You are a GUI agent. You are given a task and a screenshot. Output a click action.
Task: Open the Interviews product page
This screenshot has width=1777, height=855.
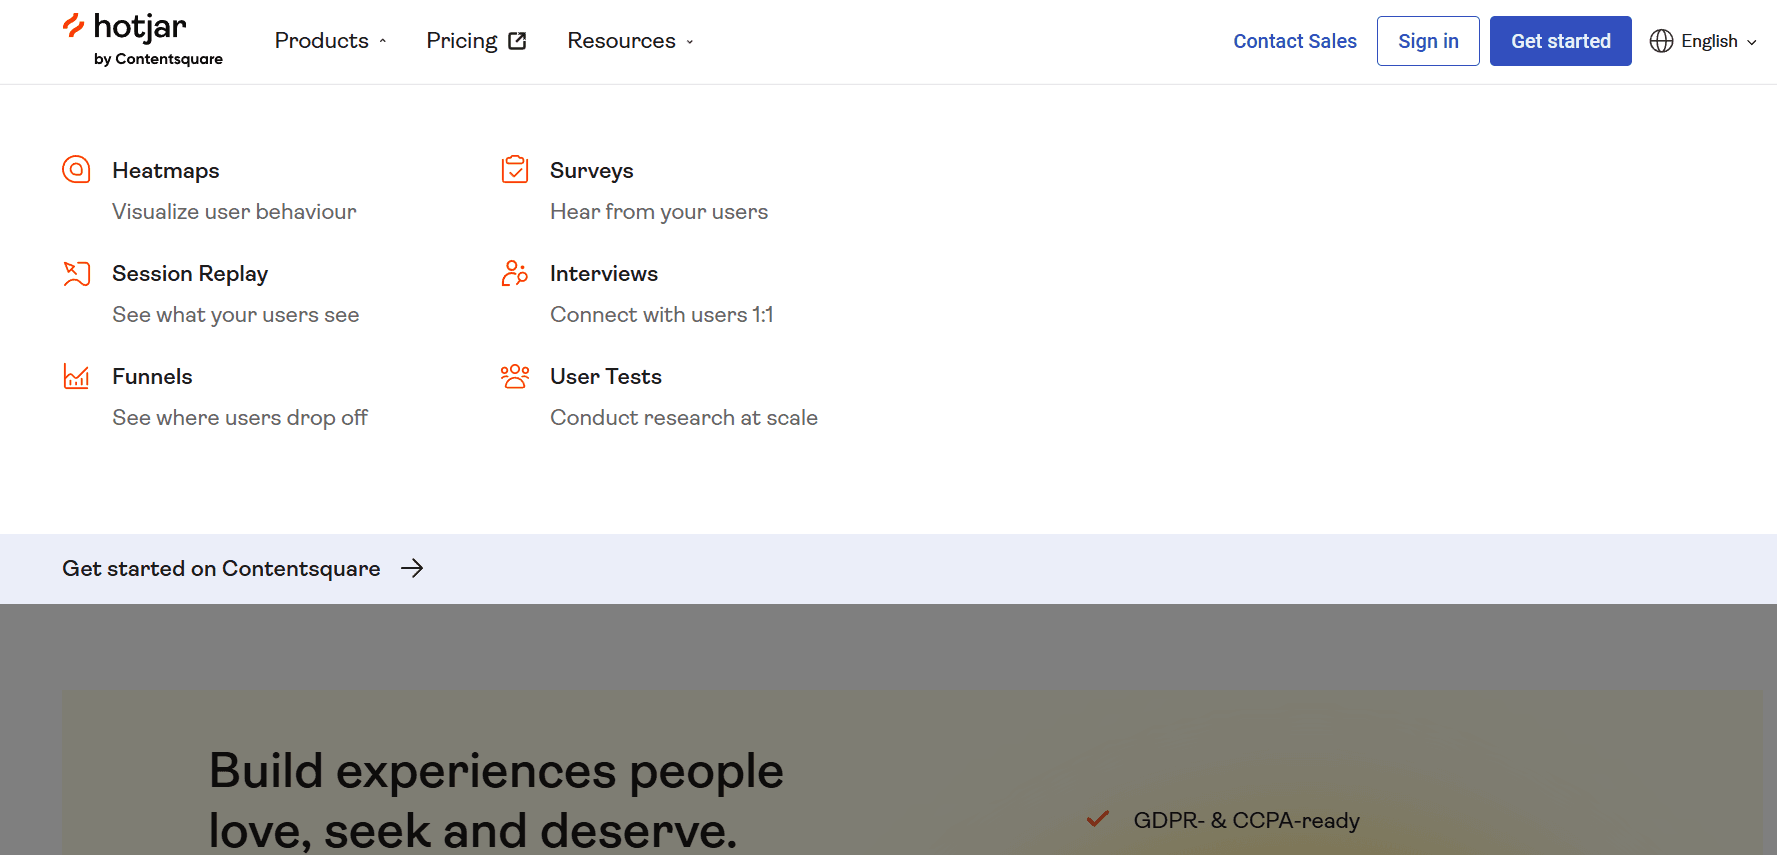(604, 273)
